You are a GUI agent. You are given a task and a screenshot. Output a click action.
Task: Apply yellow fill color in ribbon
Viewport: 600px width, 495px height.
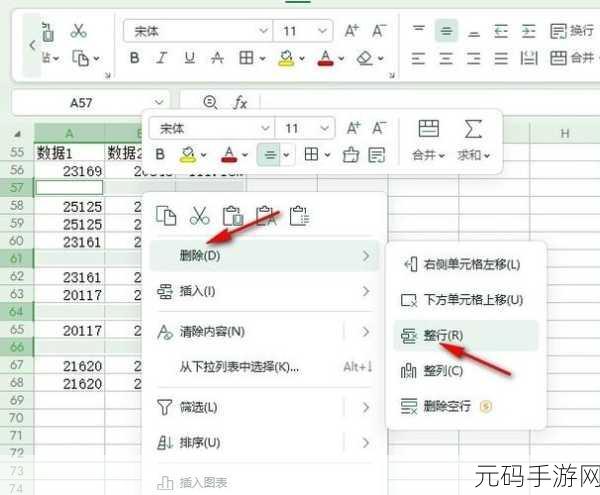coord(286,58)
